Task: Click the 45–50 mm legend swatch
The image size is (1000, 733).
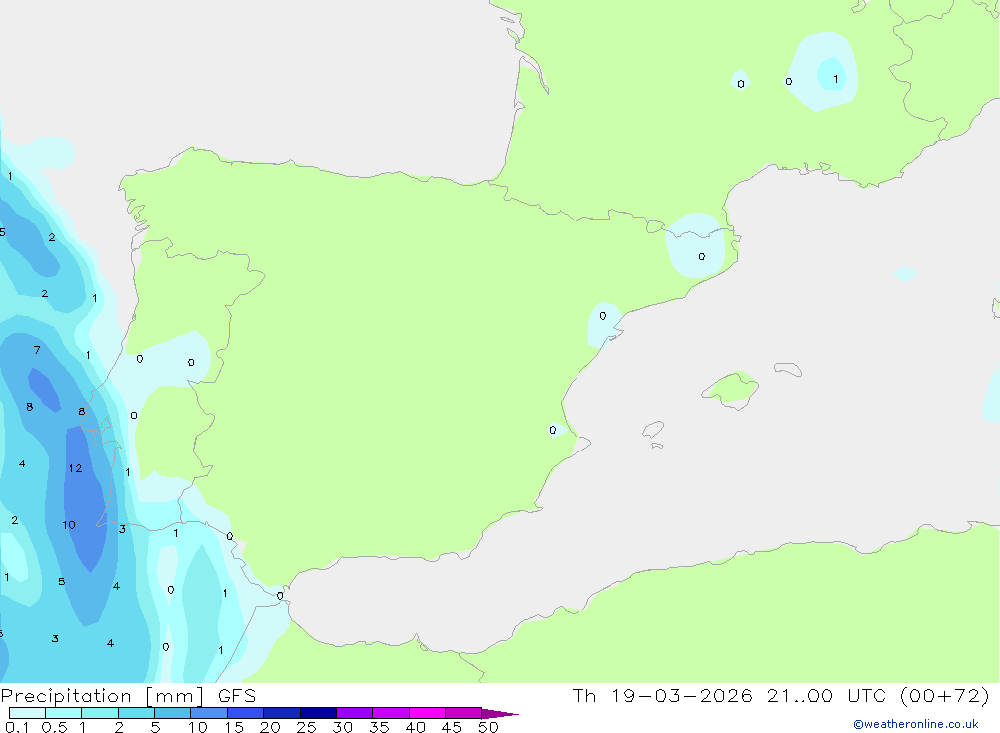Action: pos(464,713)
